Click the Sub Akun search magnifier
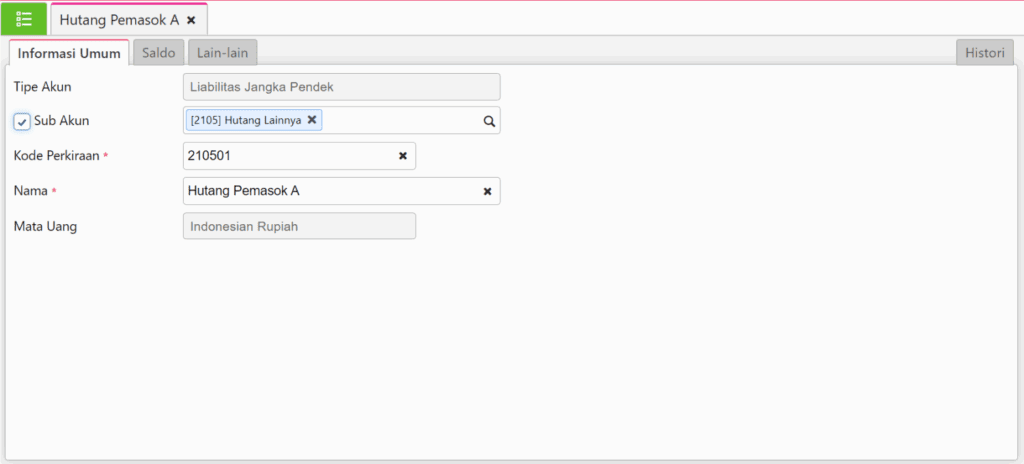The width and height of the screenshot is (1024, 464). (x=489, y=121)
